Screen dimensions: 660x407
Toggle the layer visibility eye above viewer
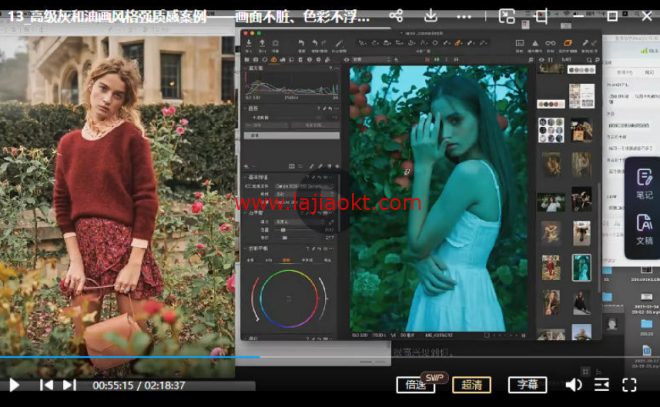[x=346, y=60]
